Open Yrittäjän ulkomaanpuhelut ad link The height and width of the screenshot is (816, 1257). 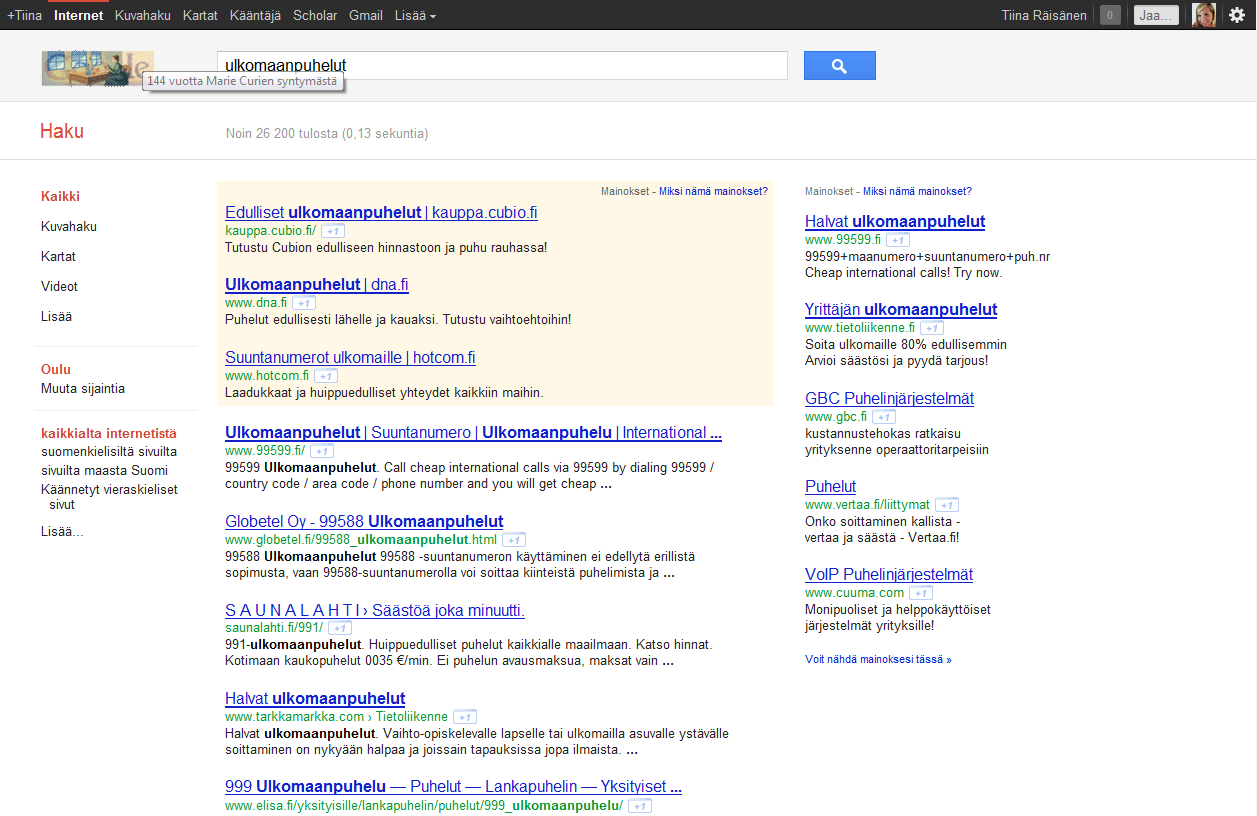tap(901, 309)
